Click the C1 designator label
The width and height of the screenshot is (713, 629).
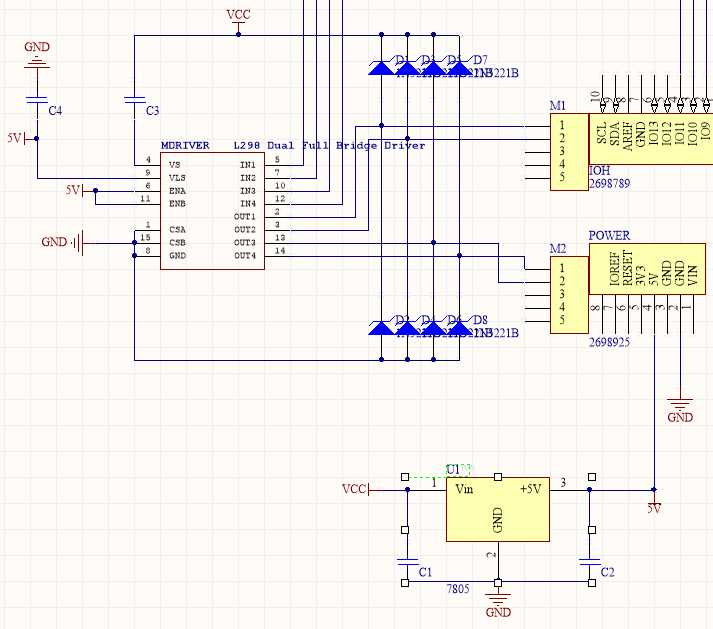click(426, 572)
